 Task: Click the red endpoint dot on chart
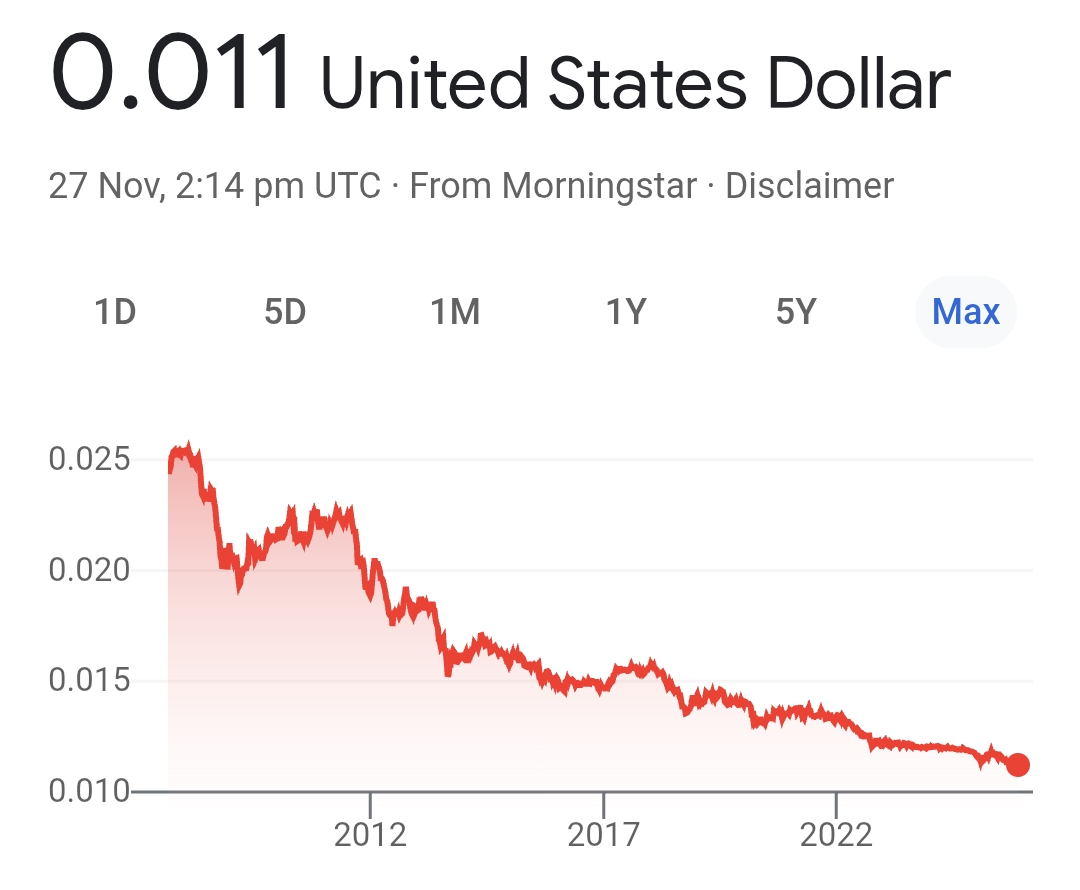pyautogui.click(x=1018, y=765)
